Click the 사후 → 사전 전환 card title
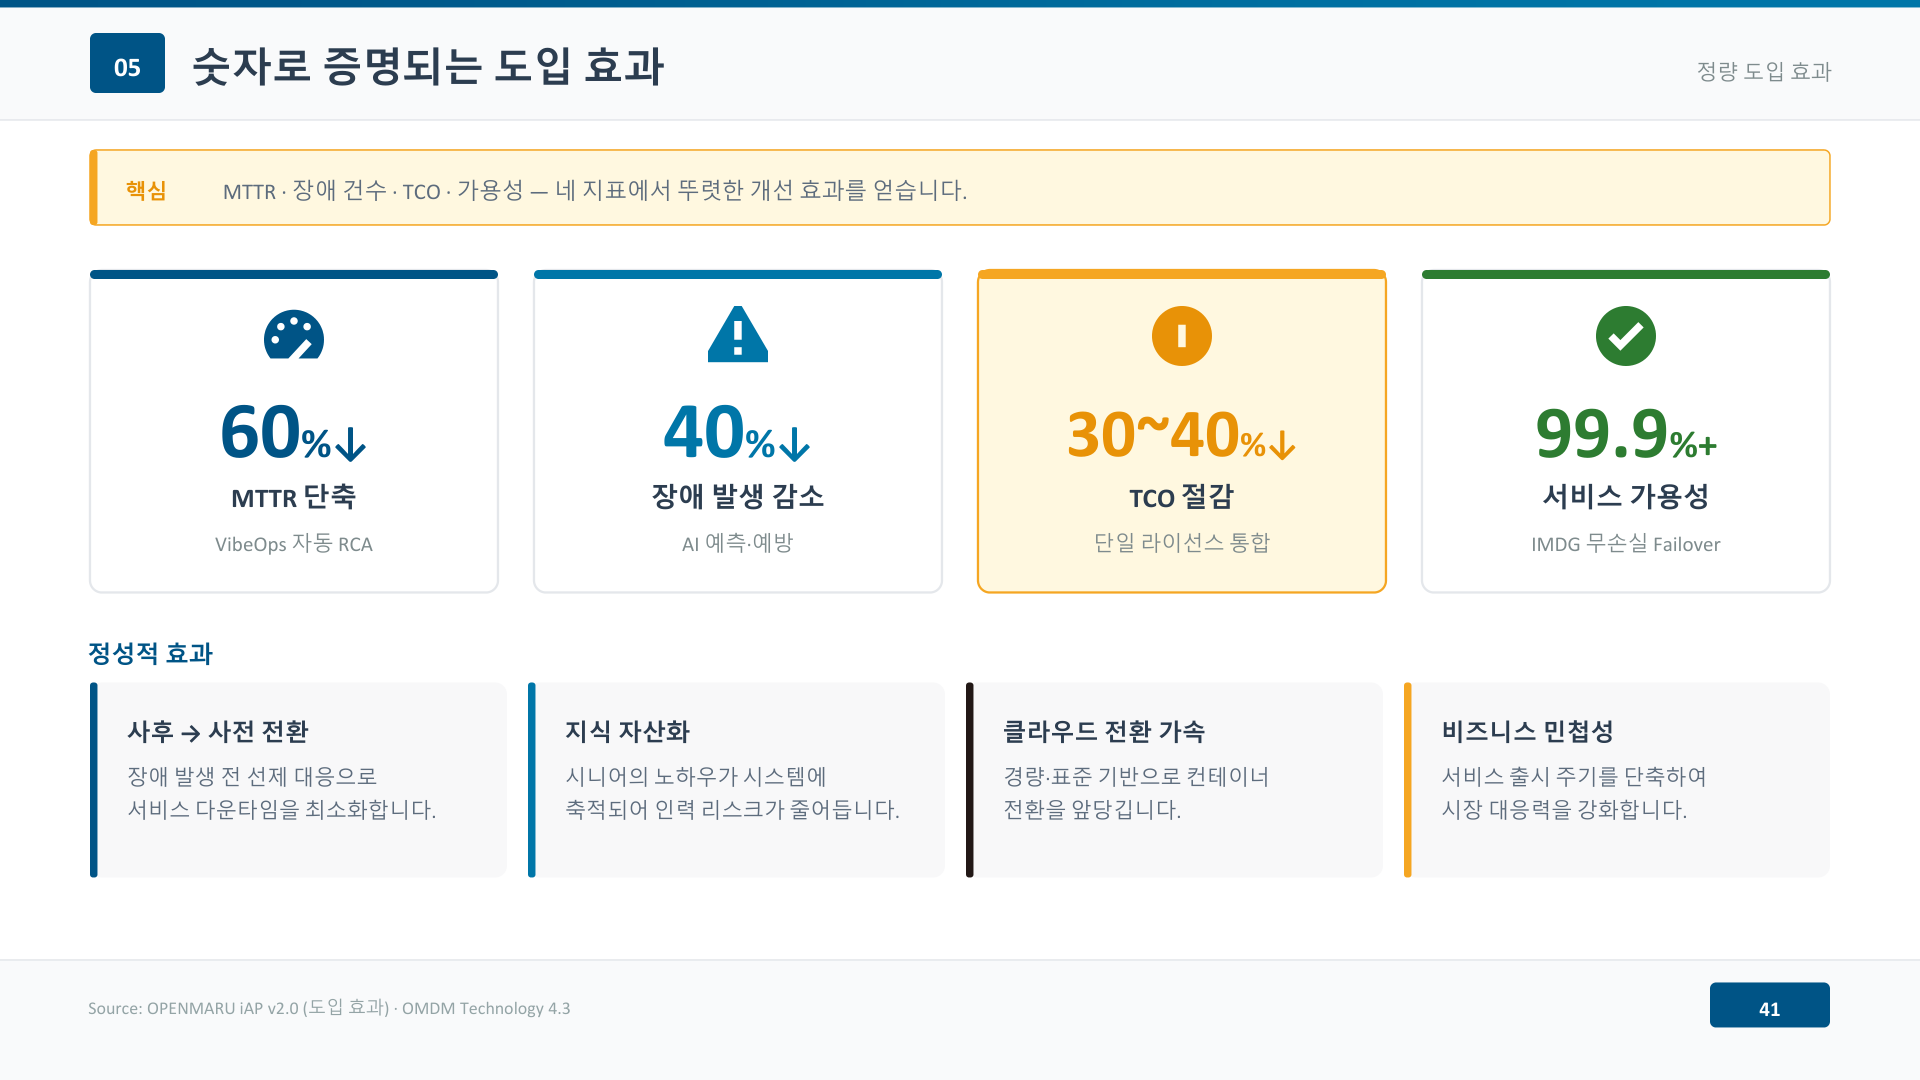The image size is (1920, 1080). point(218,732)
